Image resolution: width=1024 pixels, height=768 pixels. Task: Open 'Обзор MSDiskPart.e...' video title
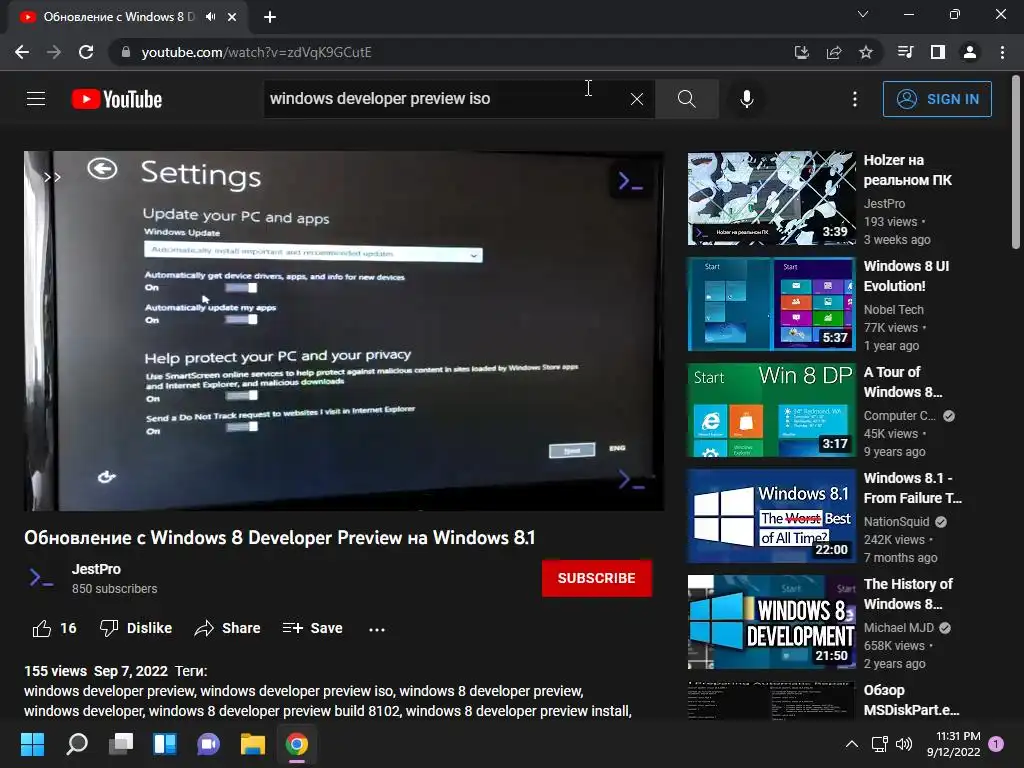(x=912, y=699)
